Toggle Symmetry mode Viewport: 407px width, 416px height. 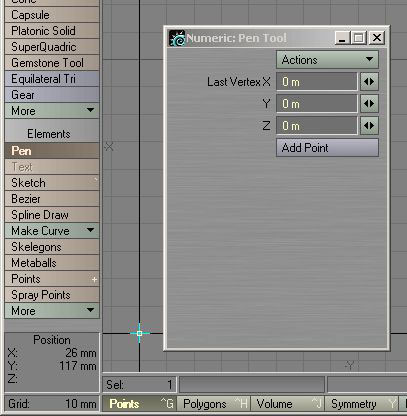click(362, 404)
